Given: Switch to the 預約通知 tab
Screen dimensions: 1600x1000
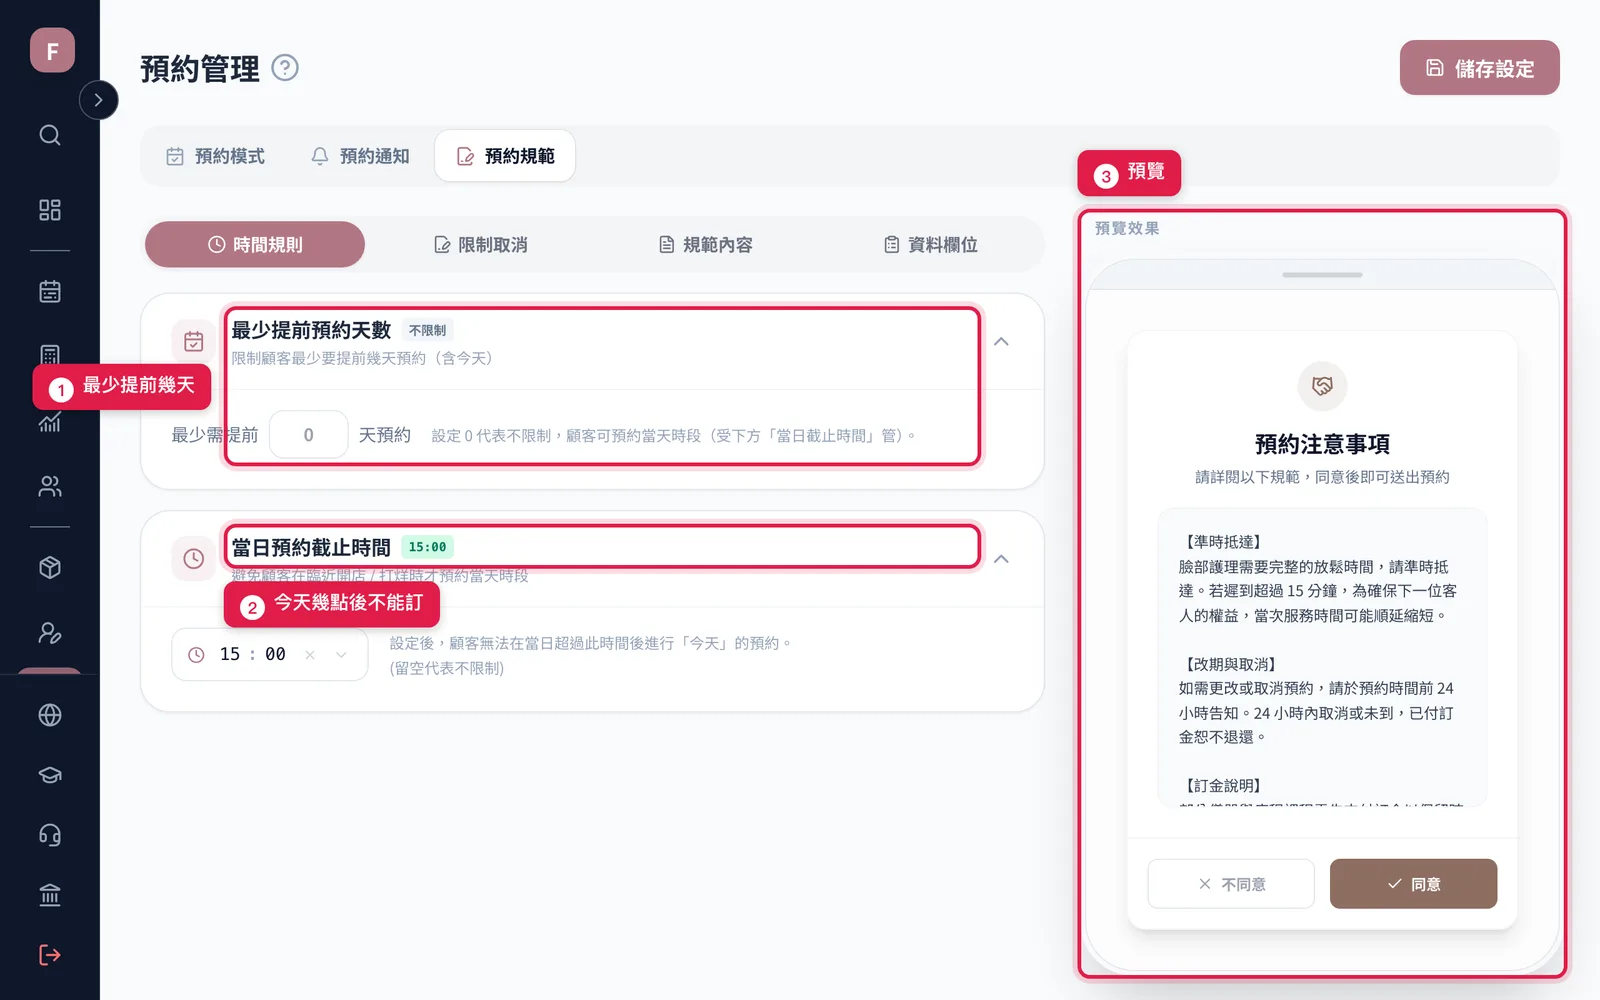Looking at the screenshot, I should [x=360, y=156].
